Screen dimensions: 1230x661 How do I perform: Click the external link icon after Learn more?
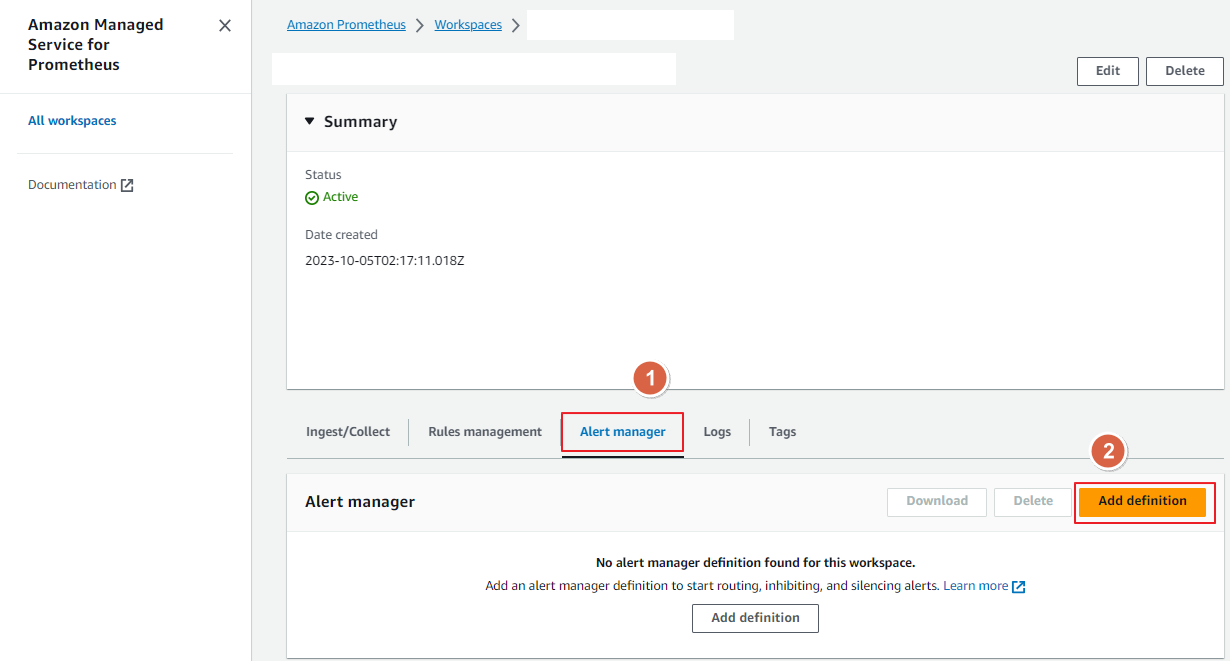click(1019, 587)
